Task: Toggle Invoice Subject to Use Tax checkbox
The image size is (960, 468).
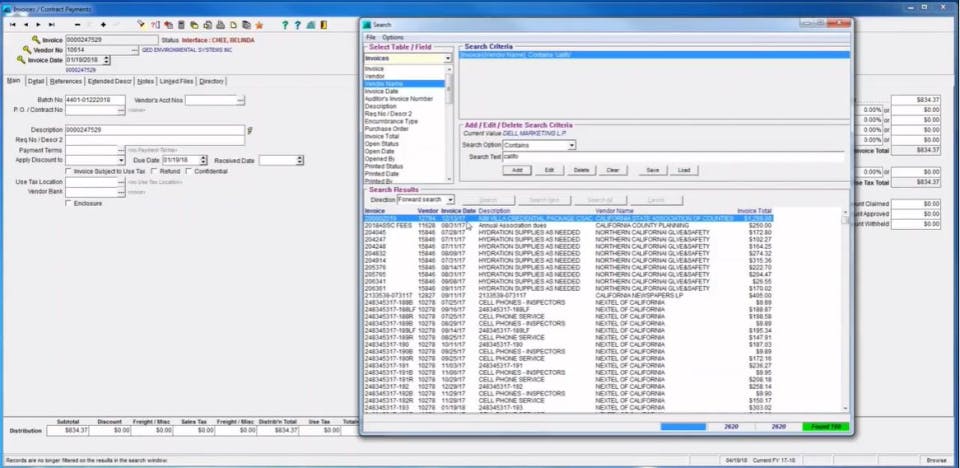Action: point(69,172)
